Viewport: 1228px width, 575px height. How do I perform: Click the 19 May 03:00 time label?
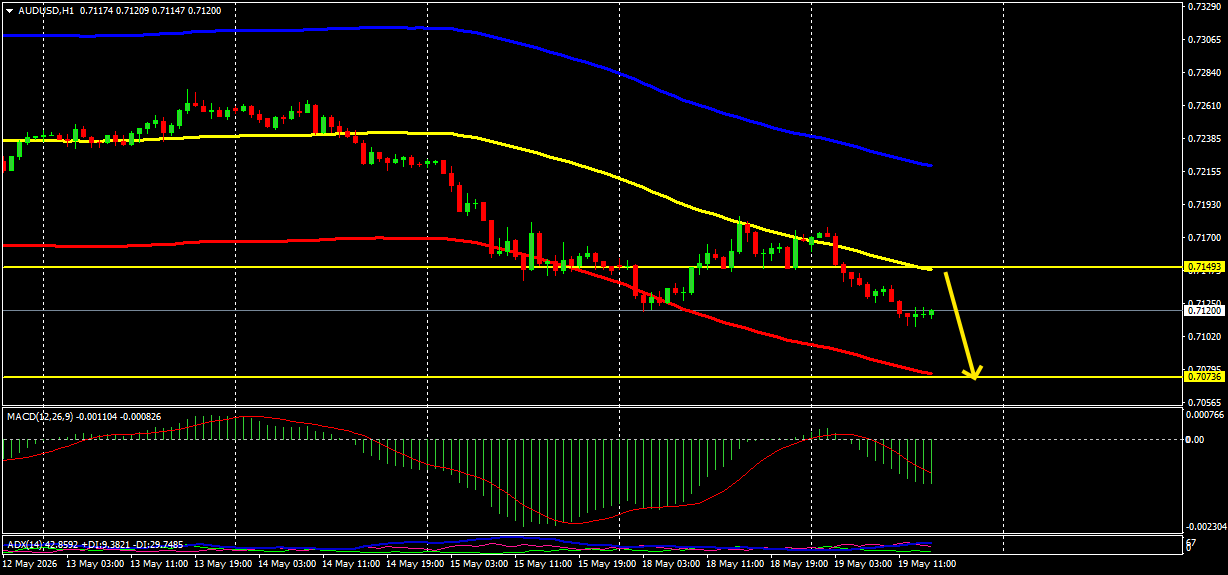tap(864, 565)
